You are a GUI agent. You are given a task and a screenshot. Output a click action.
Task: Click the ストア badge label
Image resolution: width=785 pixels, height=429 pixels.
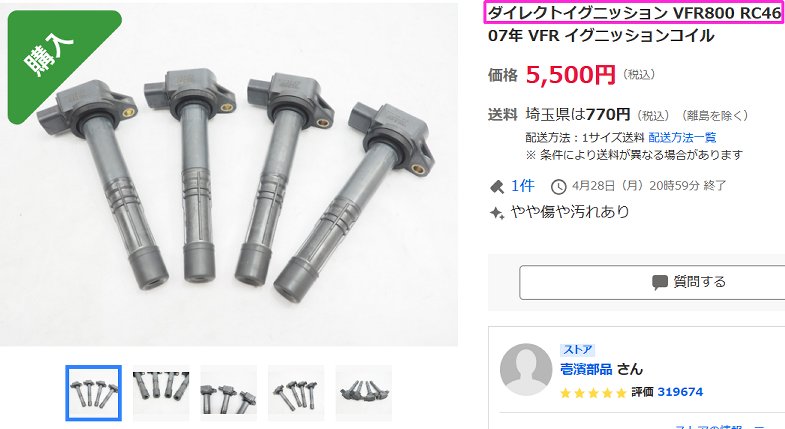pos(578,349)
